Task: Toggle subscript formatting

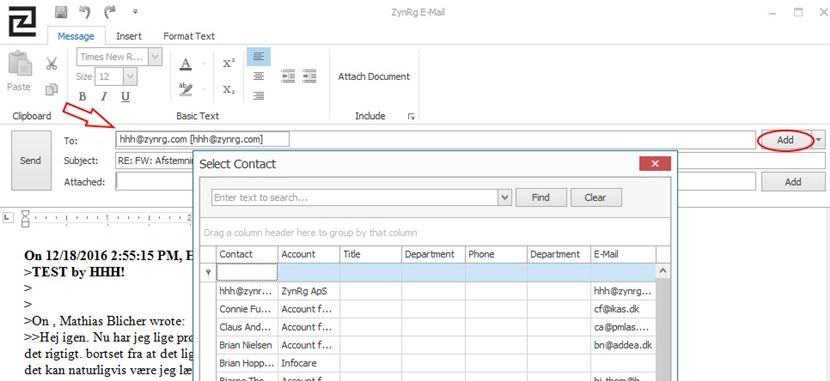Action: pyautogui.click(x=229, y=89)
